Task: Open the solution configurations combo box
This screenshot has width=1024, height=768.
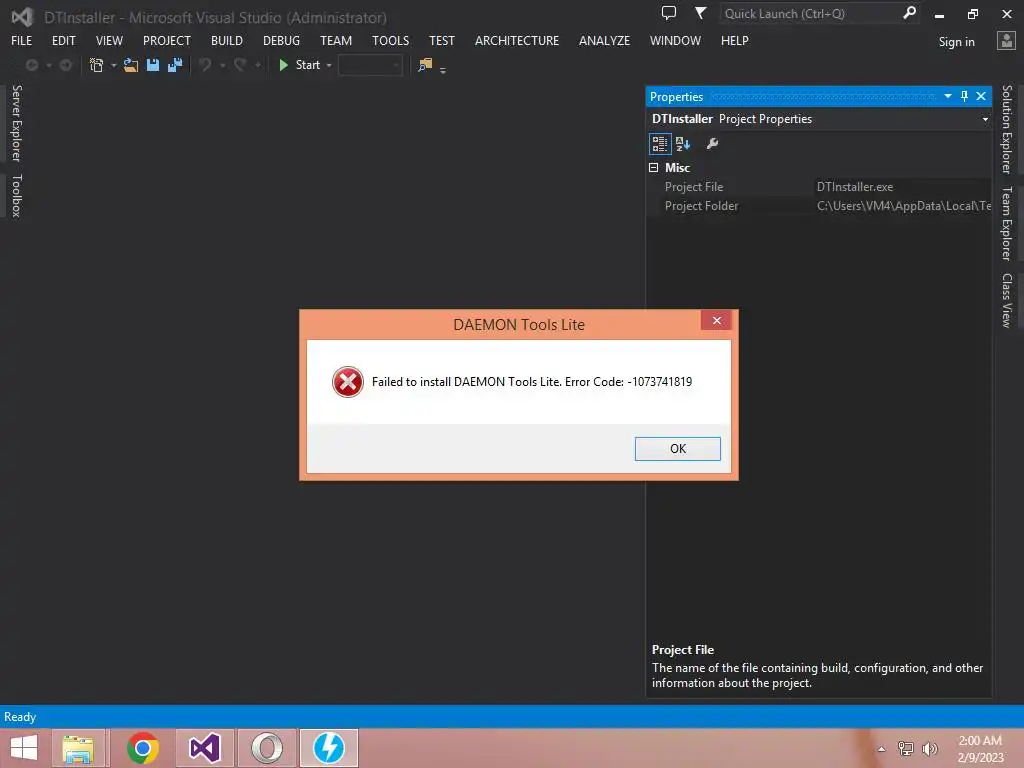Action: 370,65
